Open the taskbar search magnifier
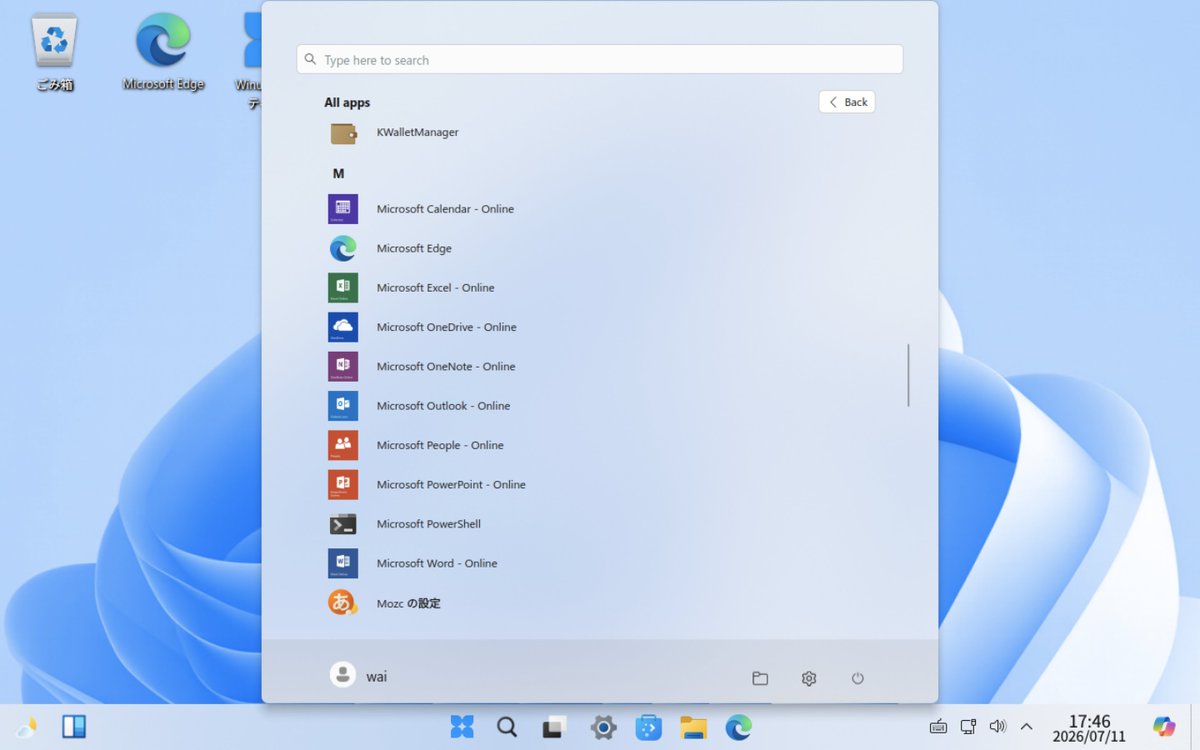 click(x=507, y=727)
